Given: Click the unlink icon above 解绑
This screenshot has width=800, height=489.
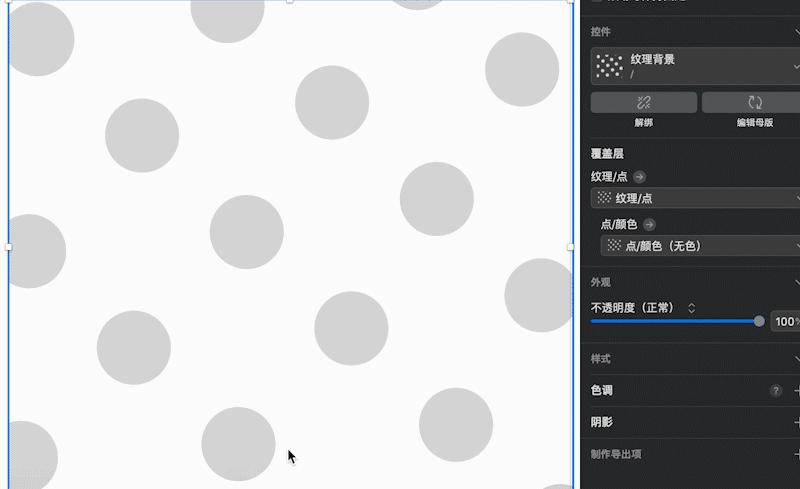Looking at the screenshot, I should [643, 102].
